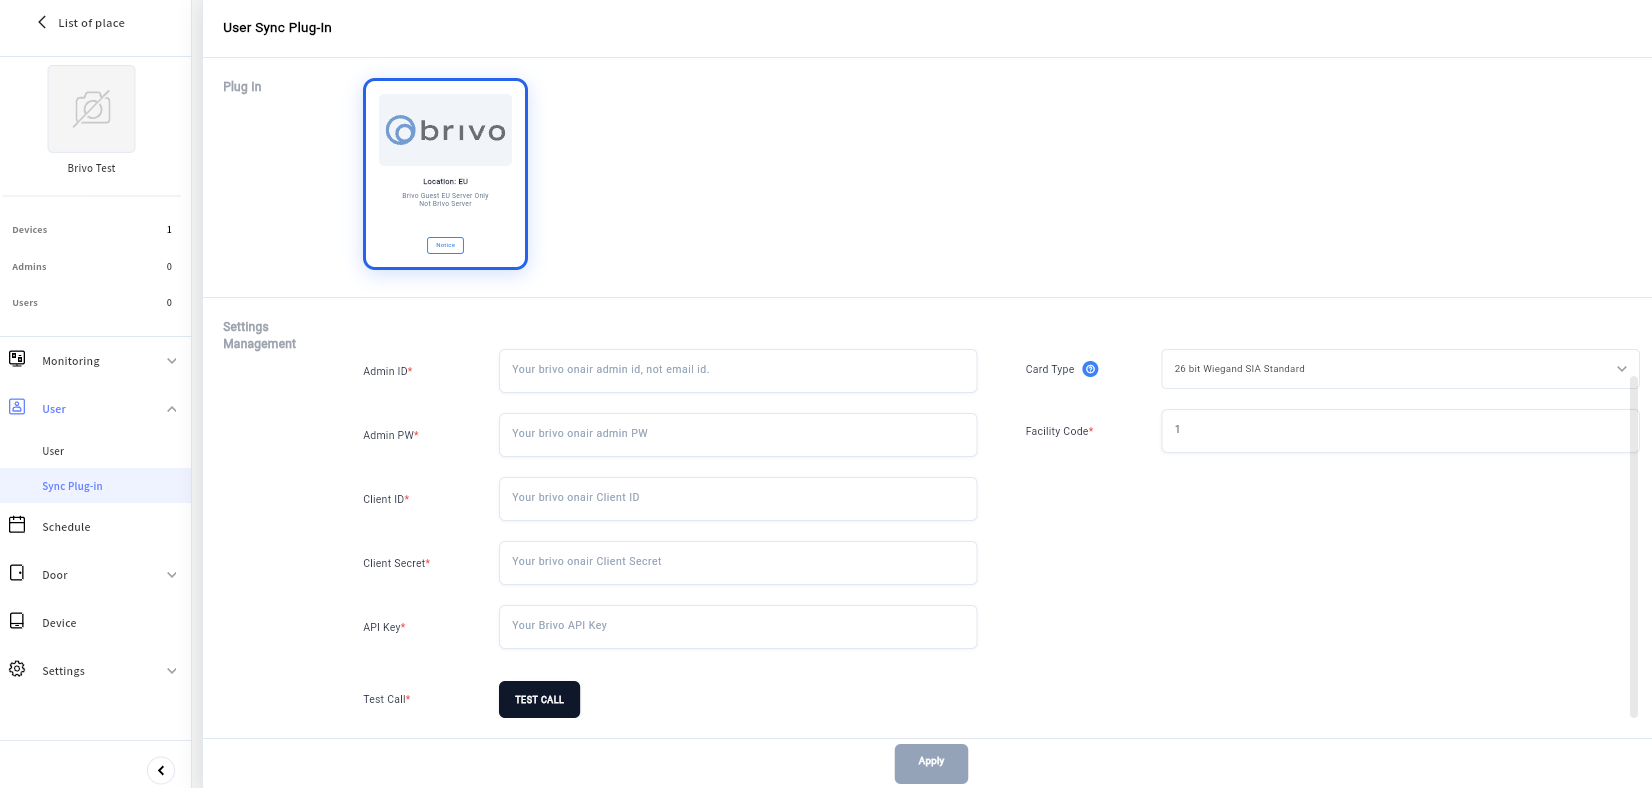Focus the Admin ID input field
The image size is (1652, 788).
coord(738,371)
